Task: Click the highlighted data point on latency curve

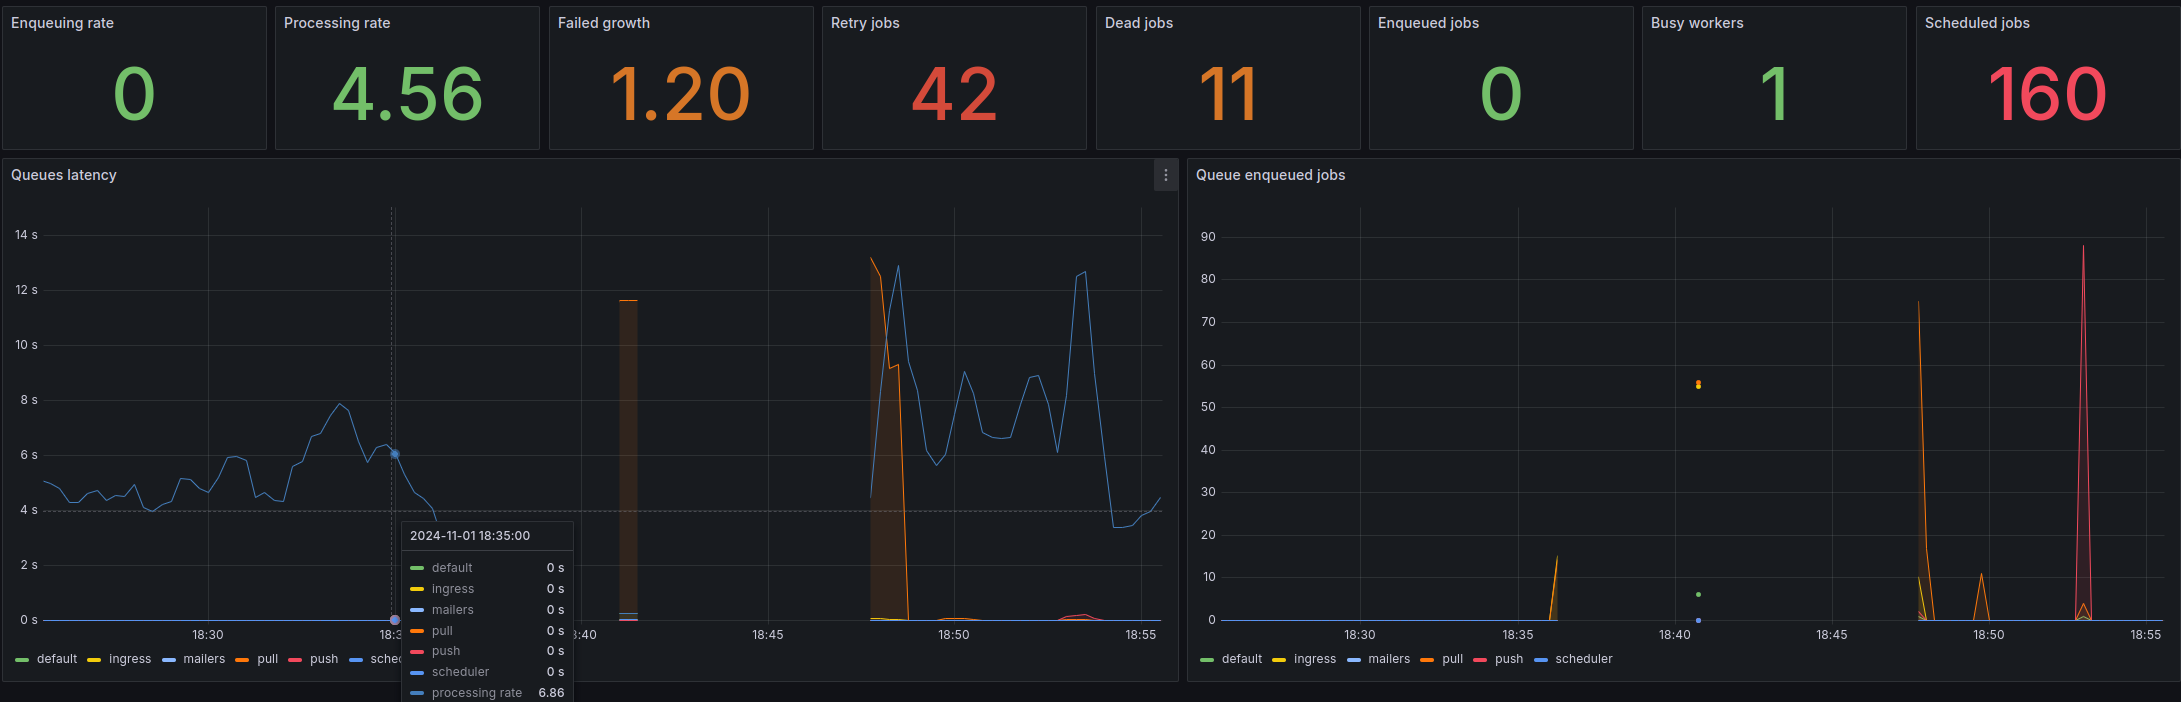Action: click(395, 454)
